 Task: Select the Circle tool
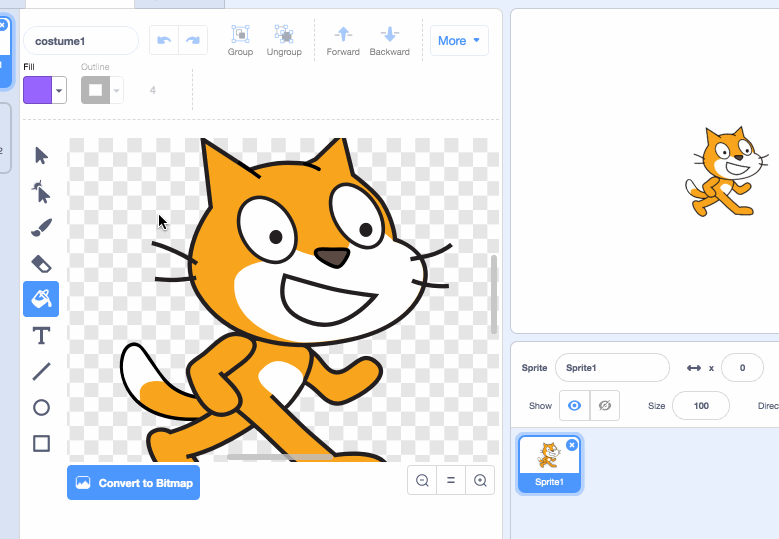tap(41, 407)
